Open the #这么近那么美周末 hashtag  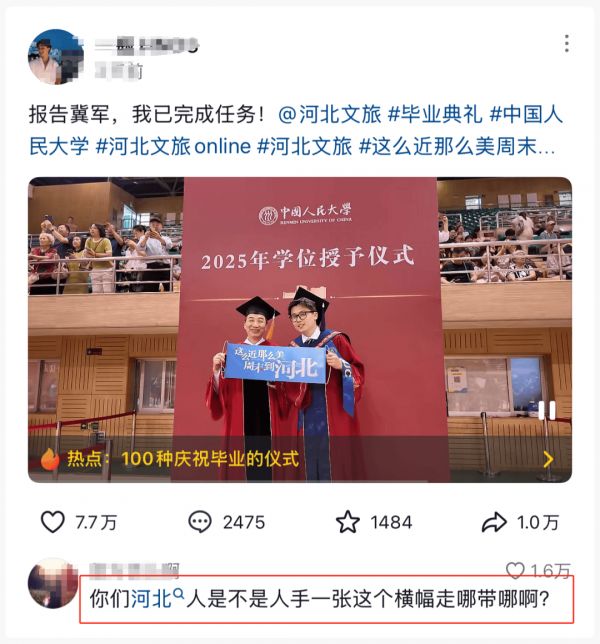[457, 146]
